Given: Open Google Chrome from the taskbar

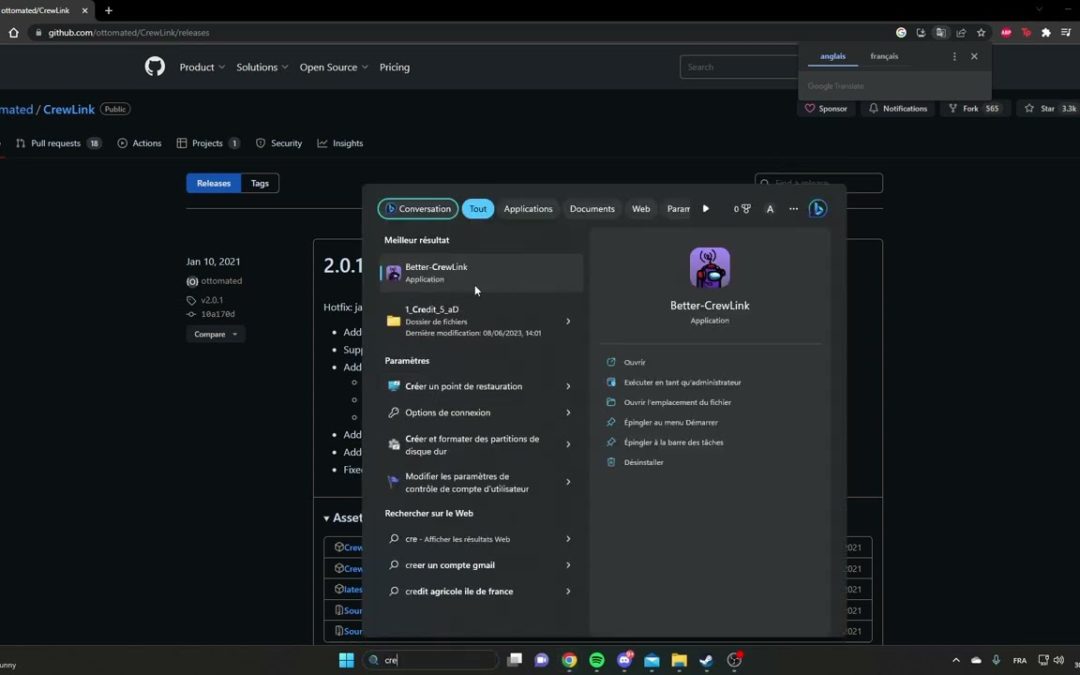Looking at the screenshot, I should tap(569, 660).
